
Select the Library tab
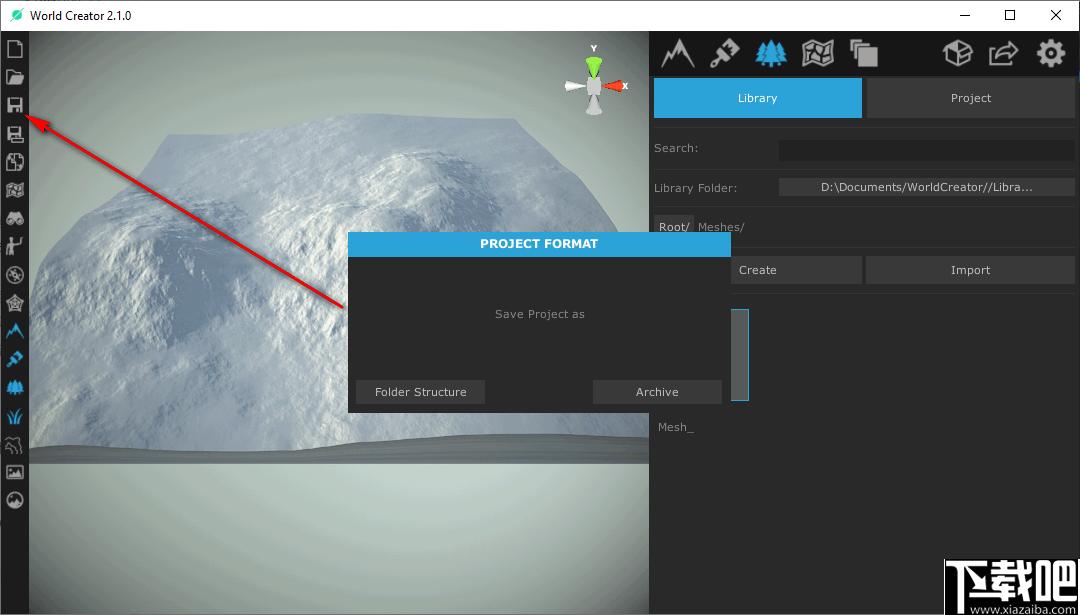(758, 98)
